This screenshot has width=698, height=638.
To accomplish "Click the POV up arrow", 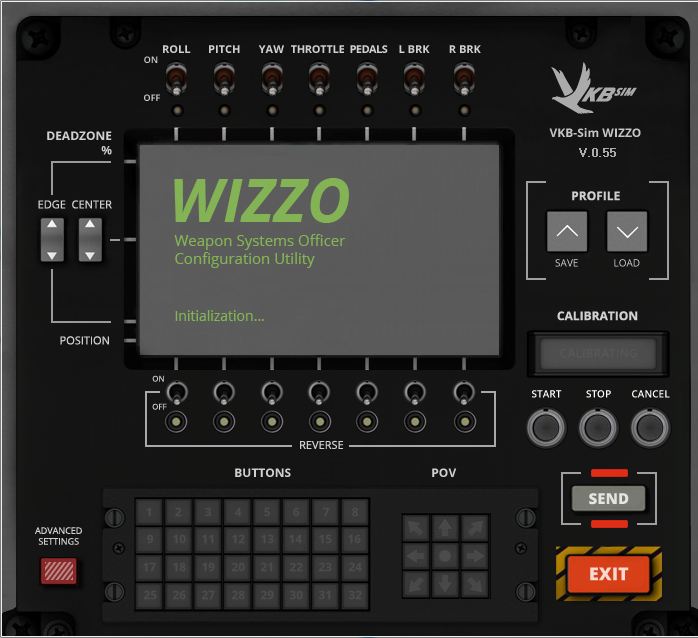I will [x=445, y=528].
